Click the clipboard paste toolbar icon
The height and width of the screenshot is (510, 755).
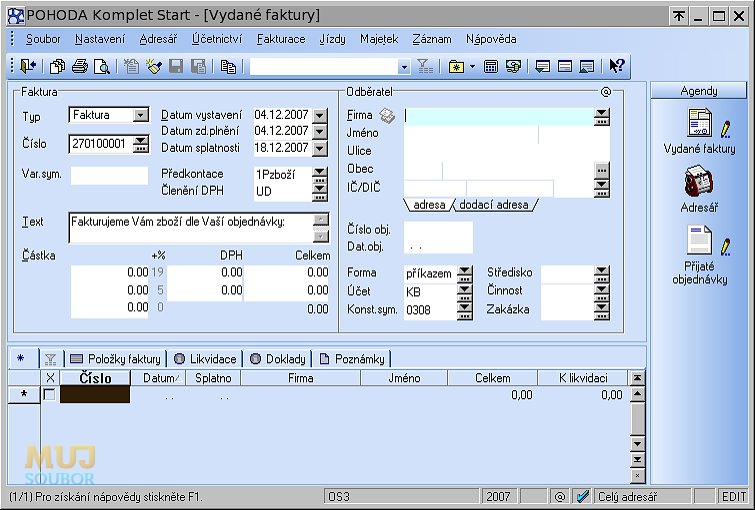[228, 66]
